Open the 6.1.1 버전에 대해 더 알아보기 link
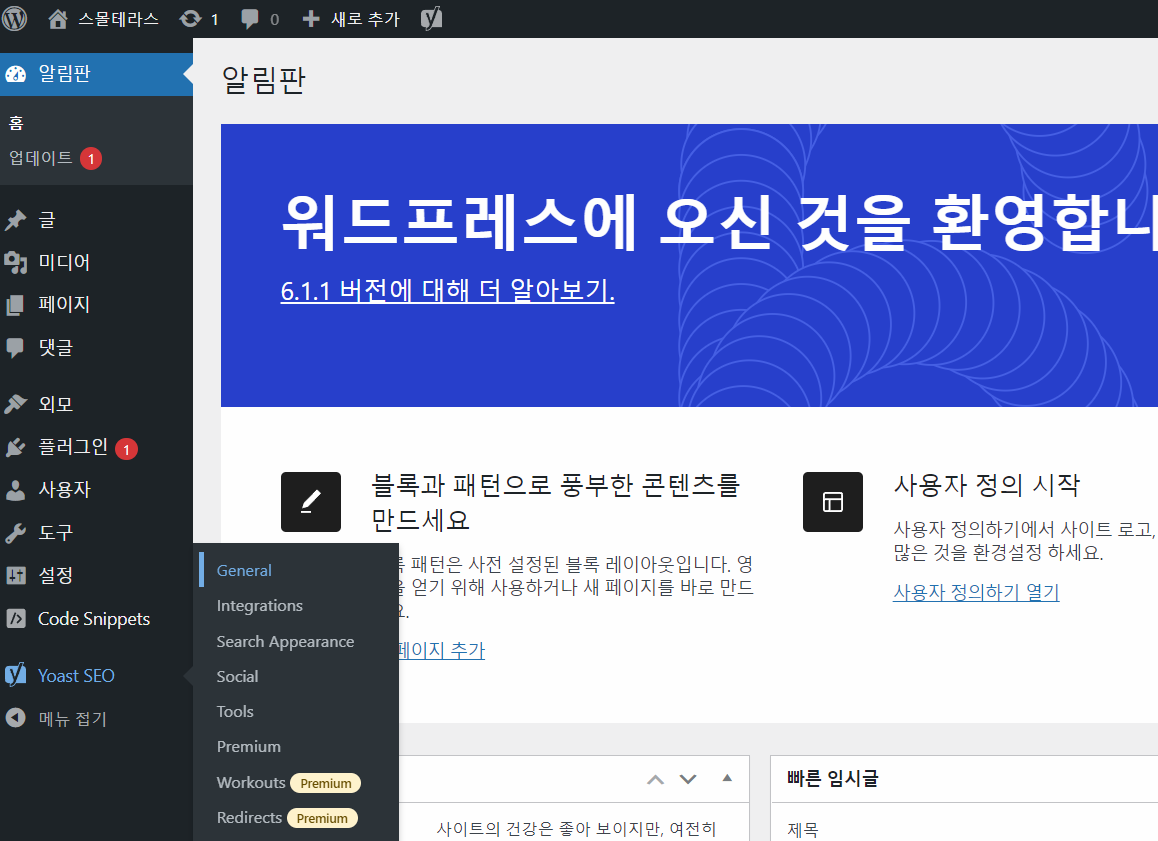Viewport: 1158px width, 841px height. (448, 291)
